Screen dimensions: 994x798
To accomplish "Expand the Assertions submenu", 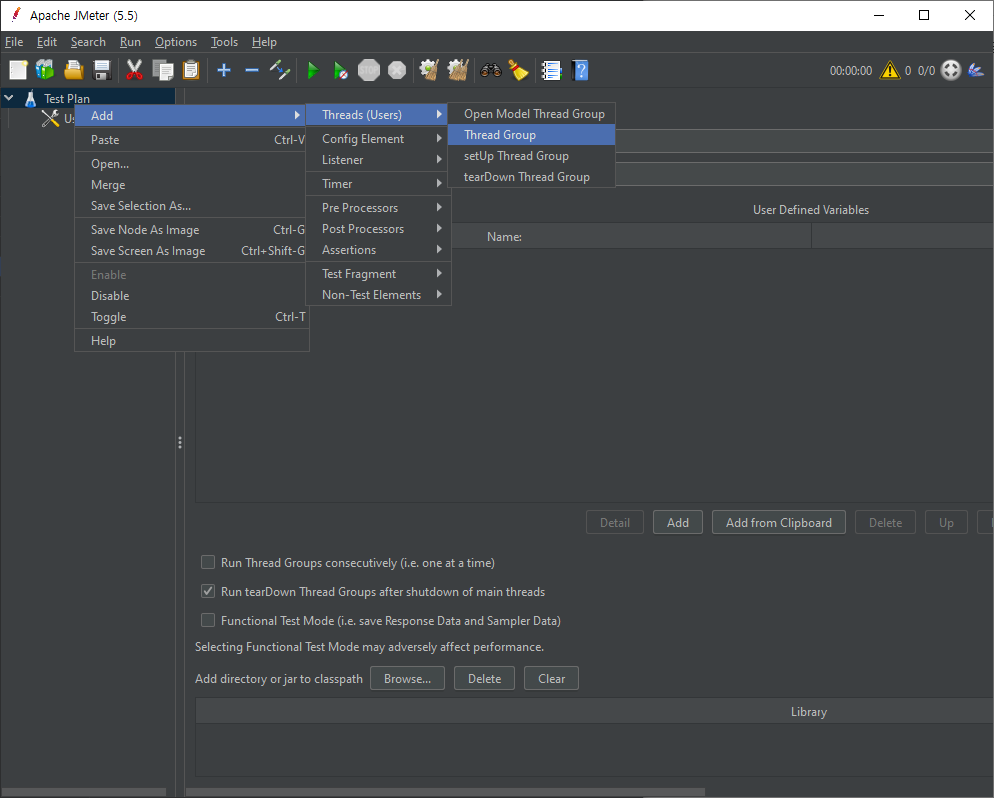I will [x=378, y=250].
